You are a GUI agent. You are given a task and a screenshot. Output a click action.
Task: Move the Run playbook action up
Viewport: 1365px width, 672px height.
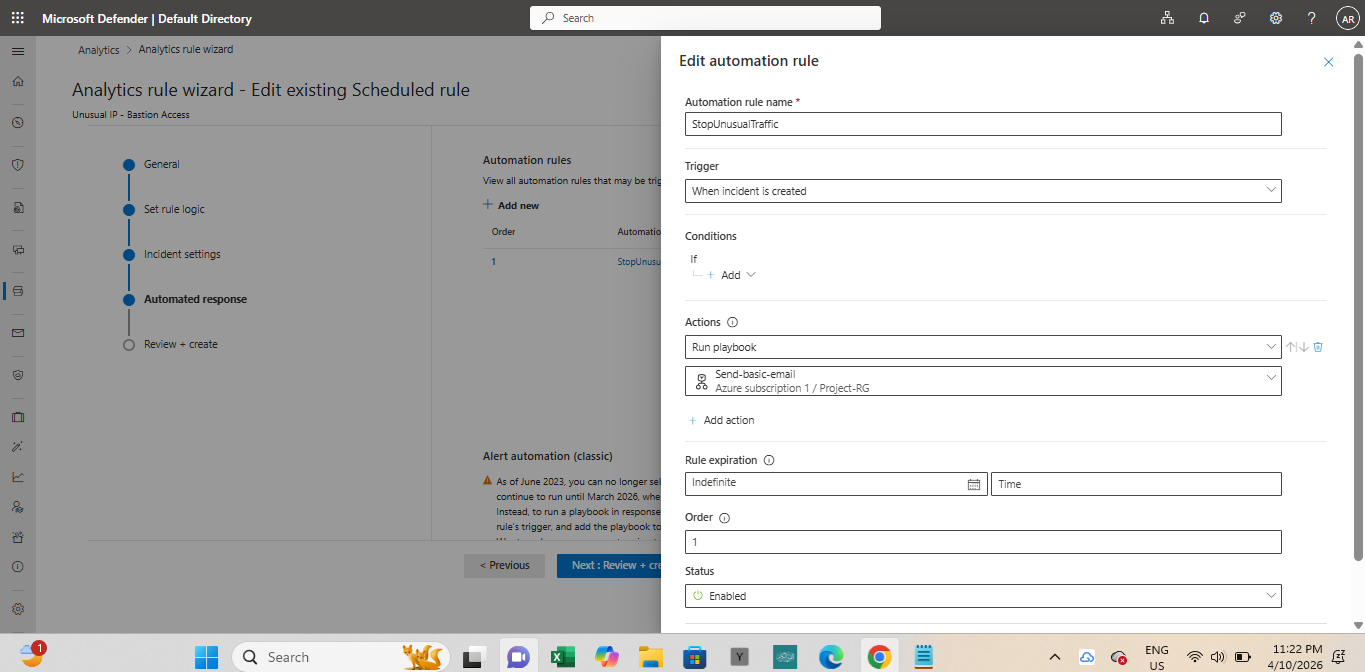(1291, 347)
